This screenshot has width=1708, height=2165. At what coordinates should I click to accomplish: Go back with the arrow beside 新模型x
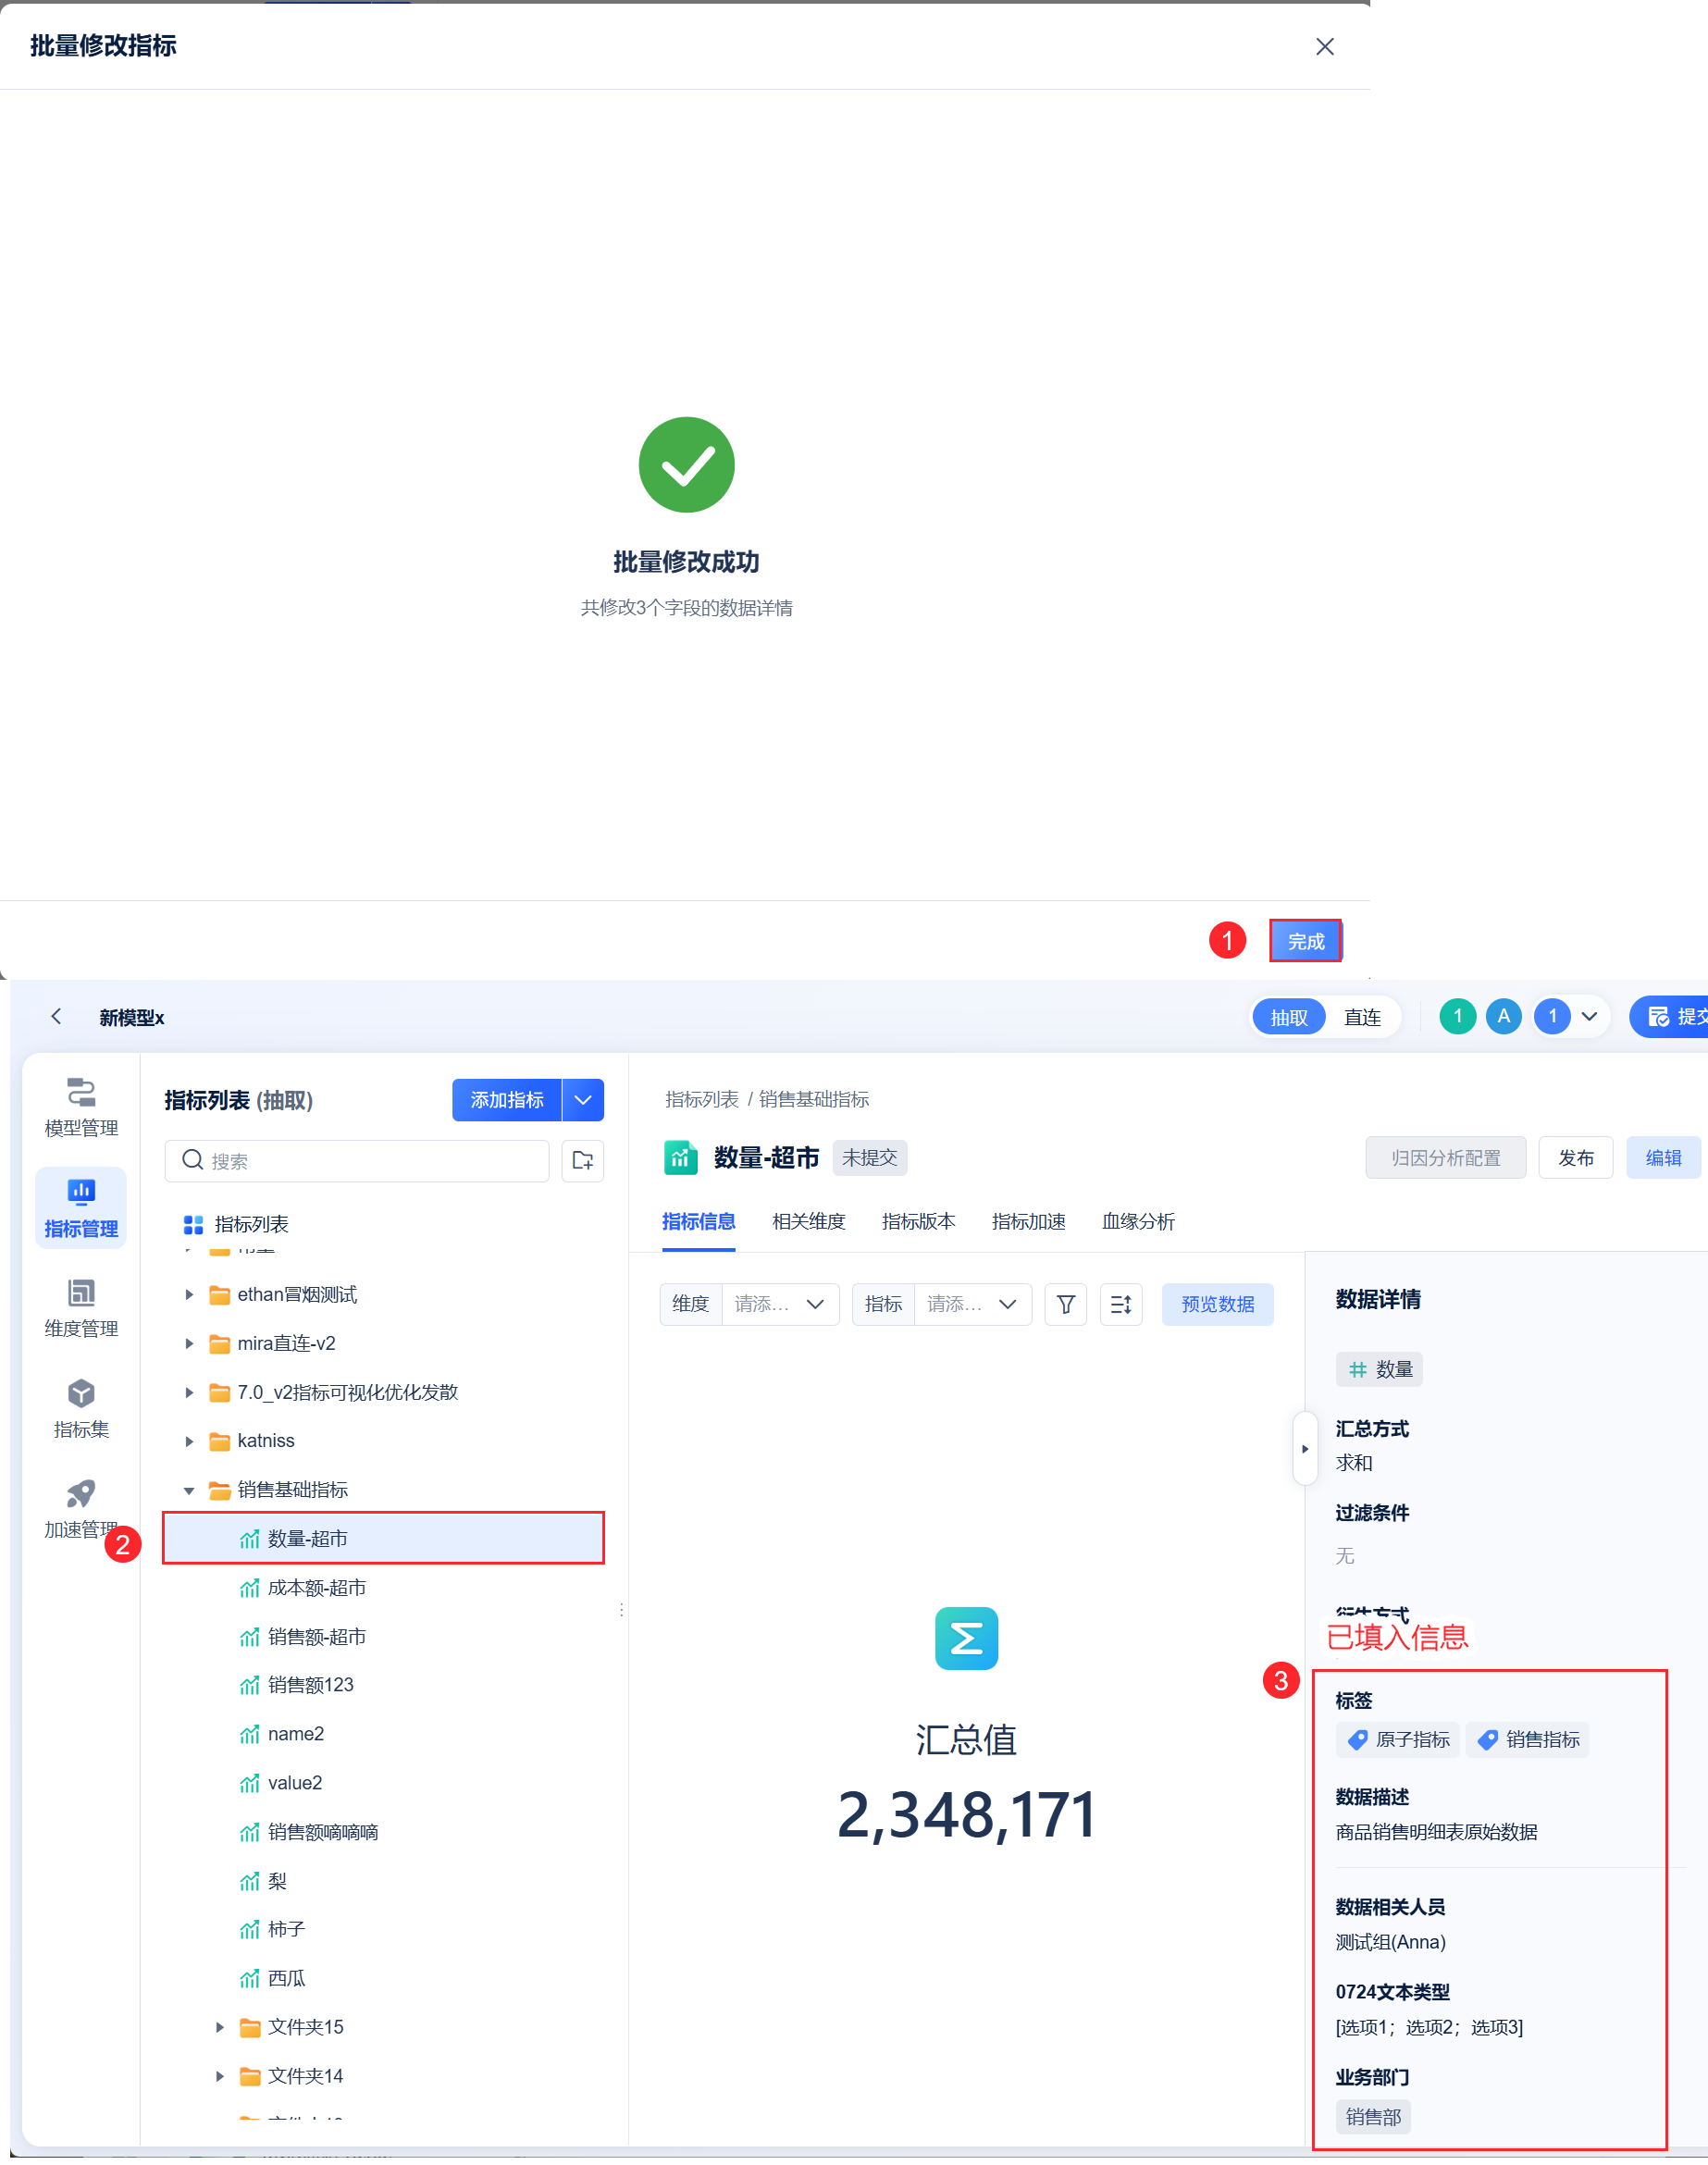click(x=56, y=1016)
